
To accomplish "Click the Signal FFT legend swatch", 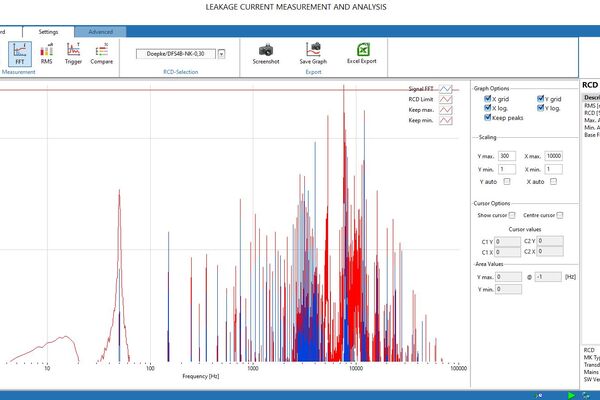I will coord(445,89).
